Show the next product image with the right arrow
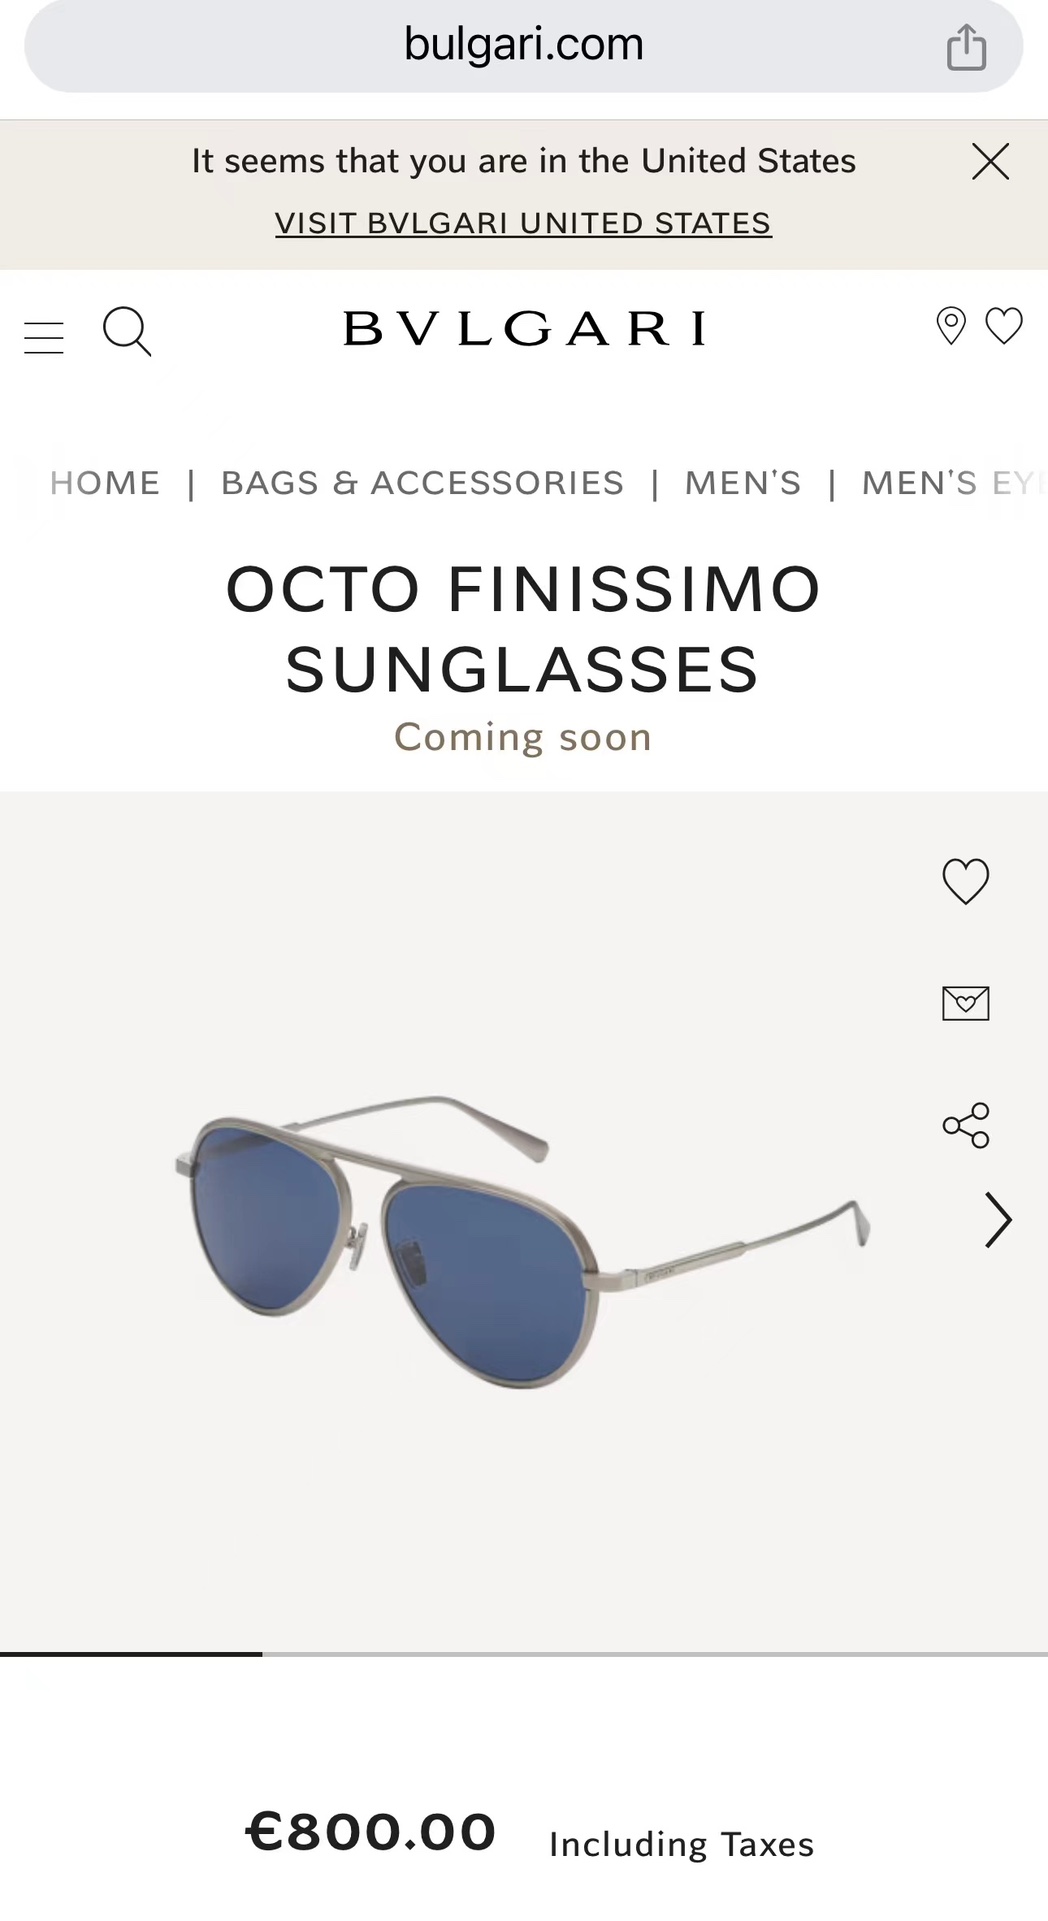Image resolution: width=1048 pixels, height=1921 pixels. click(x=998, y=1220)
